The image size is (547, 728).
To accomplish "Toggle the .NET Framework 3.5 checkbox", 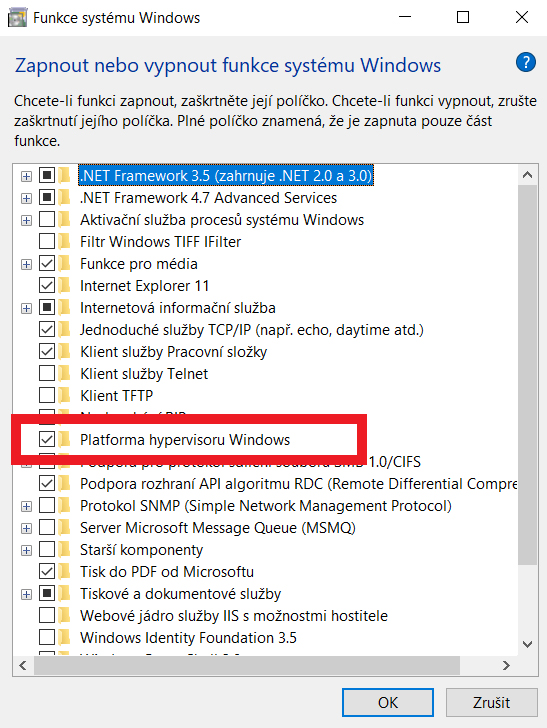I will click(47, 176).
